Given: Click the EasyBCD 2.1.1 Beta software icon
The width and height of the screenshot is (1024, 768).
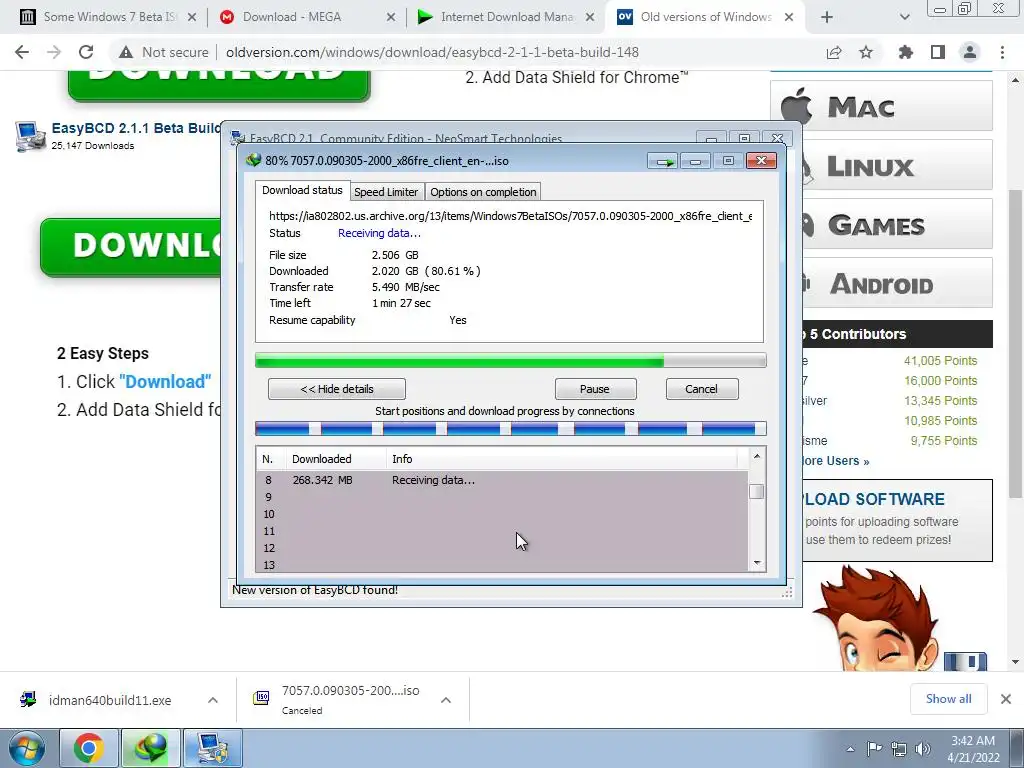Looking at the screenshot, I should click(29, 136).
